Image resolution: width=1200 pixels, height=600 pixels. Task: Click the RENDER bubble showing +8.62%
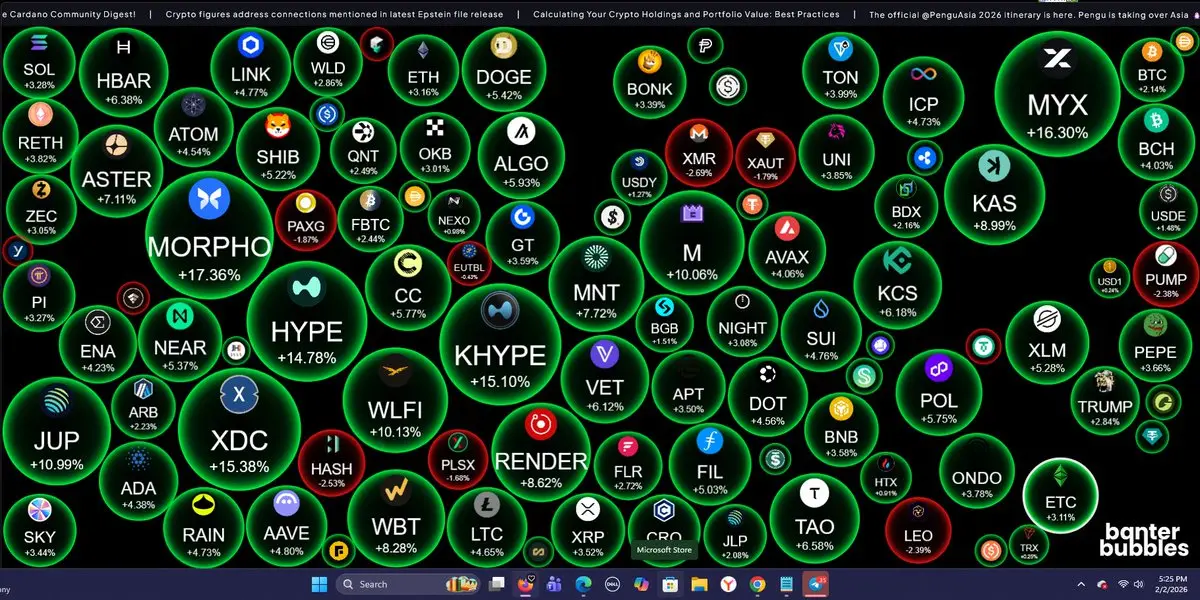pos(541,451)
